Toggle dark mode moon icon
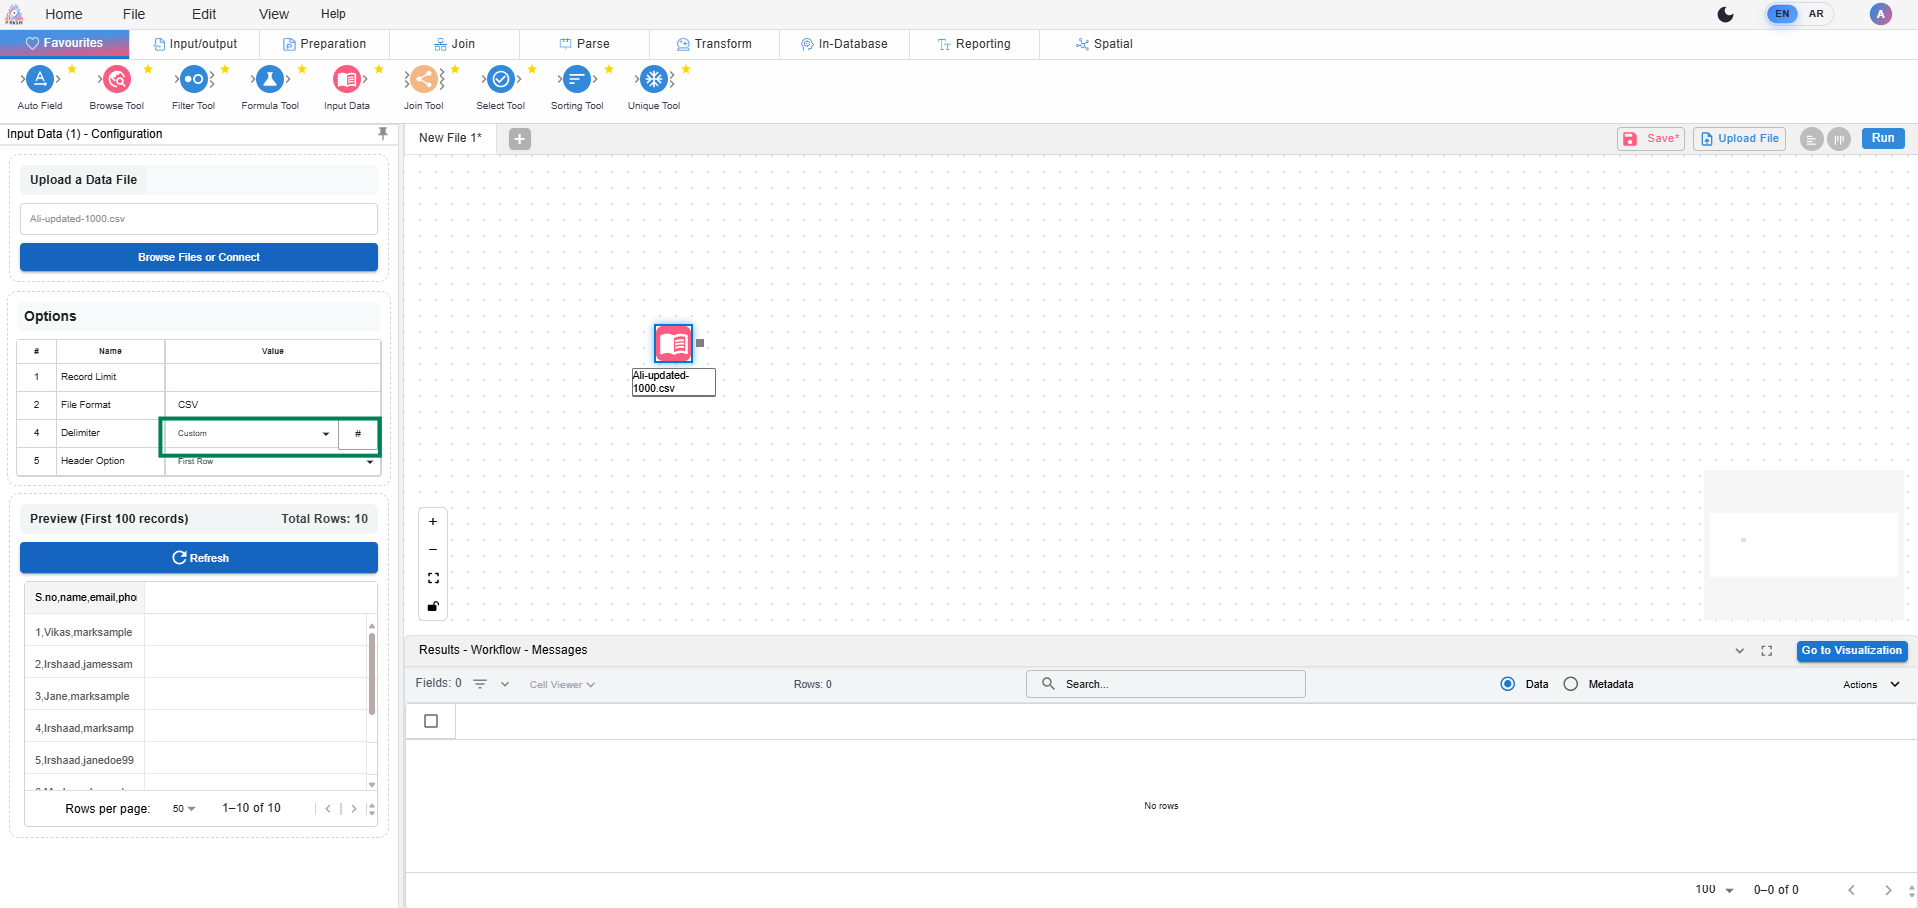 (1725, 14)
